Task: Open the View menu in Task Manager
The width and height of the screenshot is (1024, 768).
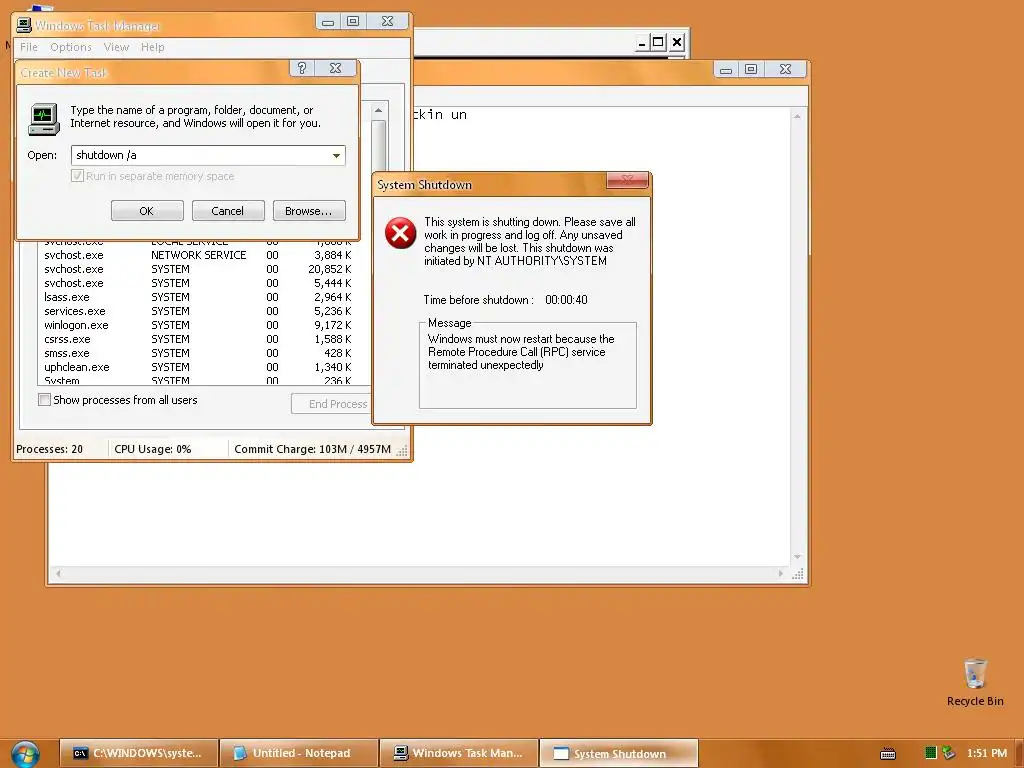Action: coord(116,47)
